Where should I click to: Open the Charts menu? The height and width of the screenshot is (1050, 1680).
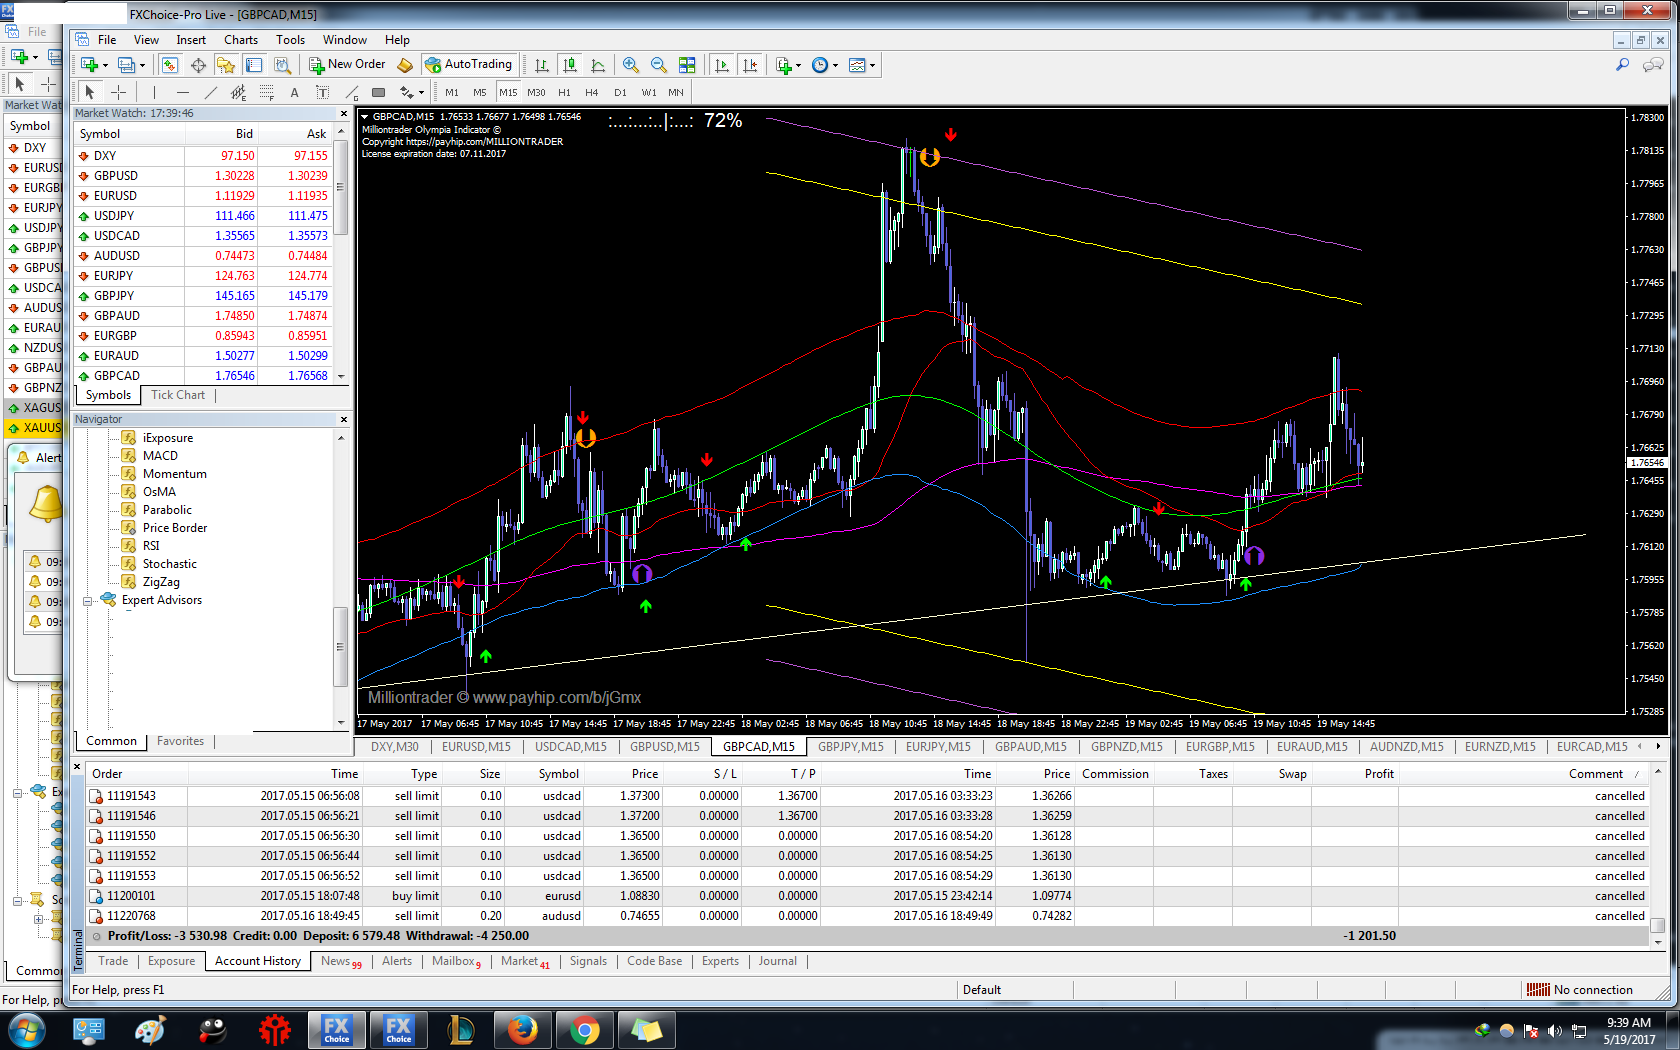tap(240, 40)
